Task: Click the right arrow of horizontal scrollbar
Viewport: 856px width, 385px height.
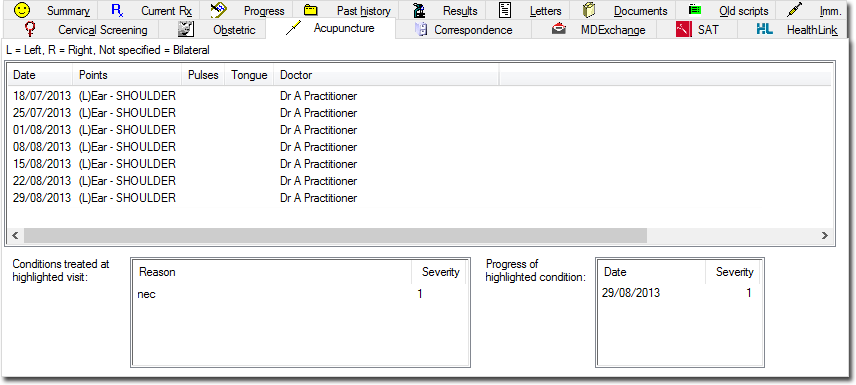Action: pyautogui.click(x=824, y=235)
